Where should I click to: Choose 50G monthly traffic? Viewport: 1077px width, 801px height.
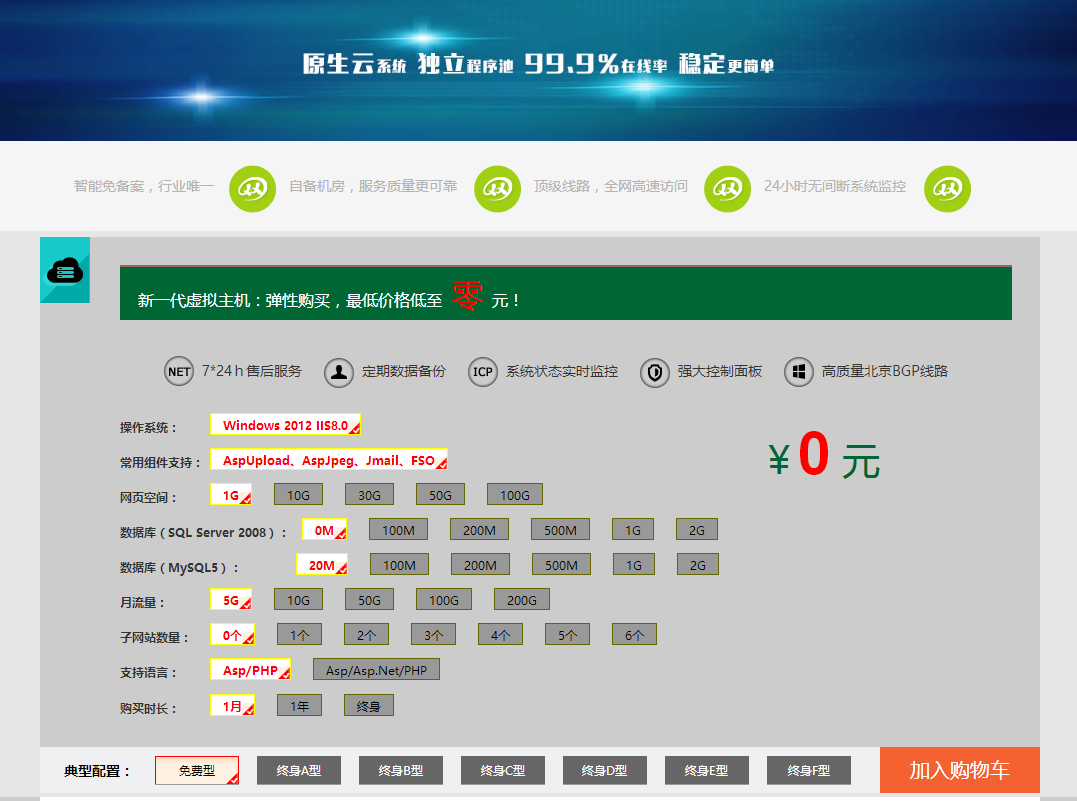pyautogui.click(x=370, y=600)
